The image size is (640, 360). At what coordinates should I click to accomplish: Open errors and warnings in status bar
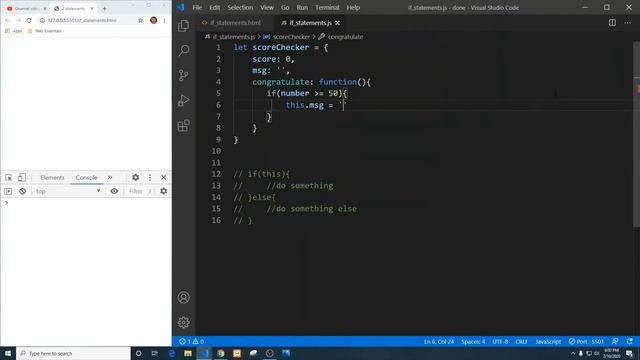coord(191,342)
